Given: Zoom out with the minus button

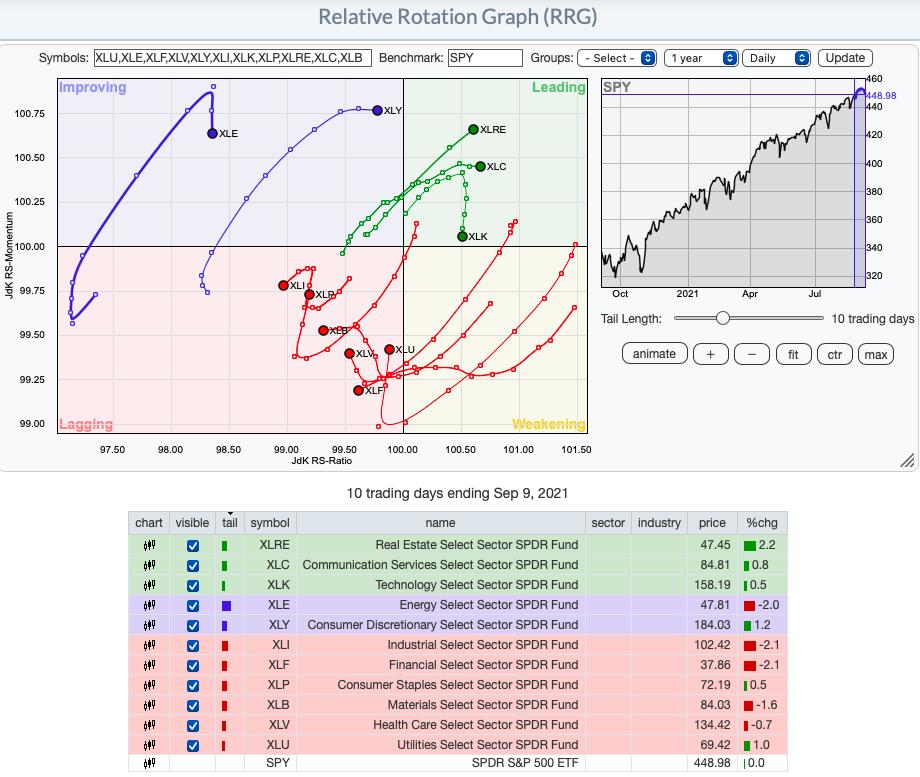Looking at the screenshot, I should [752, 354].
